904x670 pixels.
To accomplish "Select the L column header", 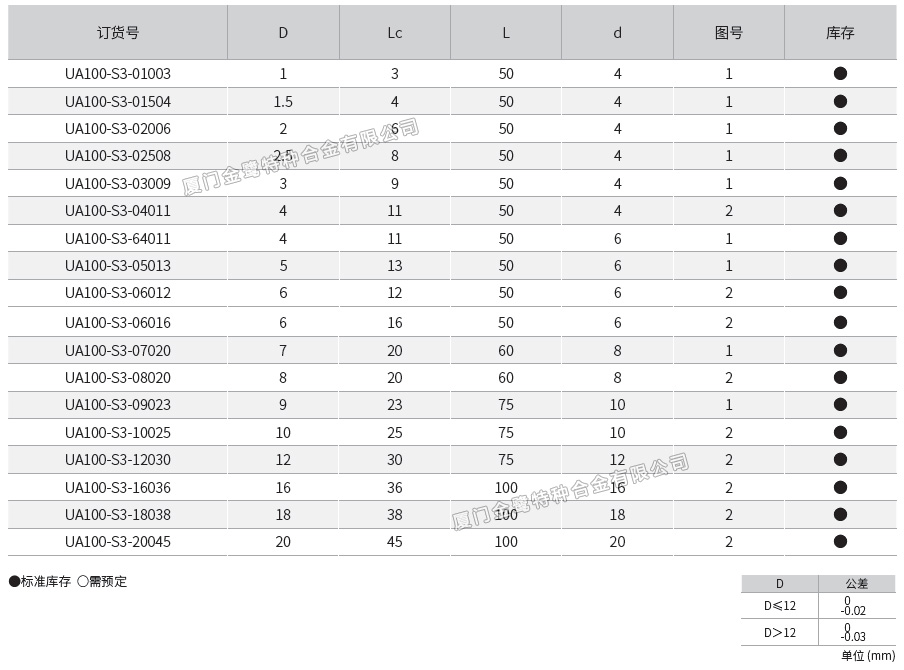I will pos(506,33).
